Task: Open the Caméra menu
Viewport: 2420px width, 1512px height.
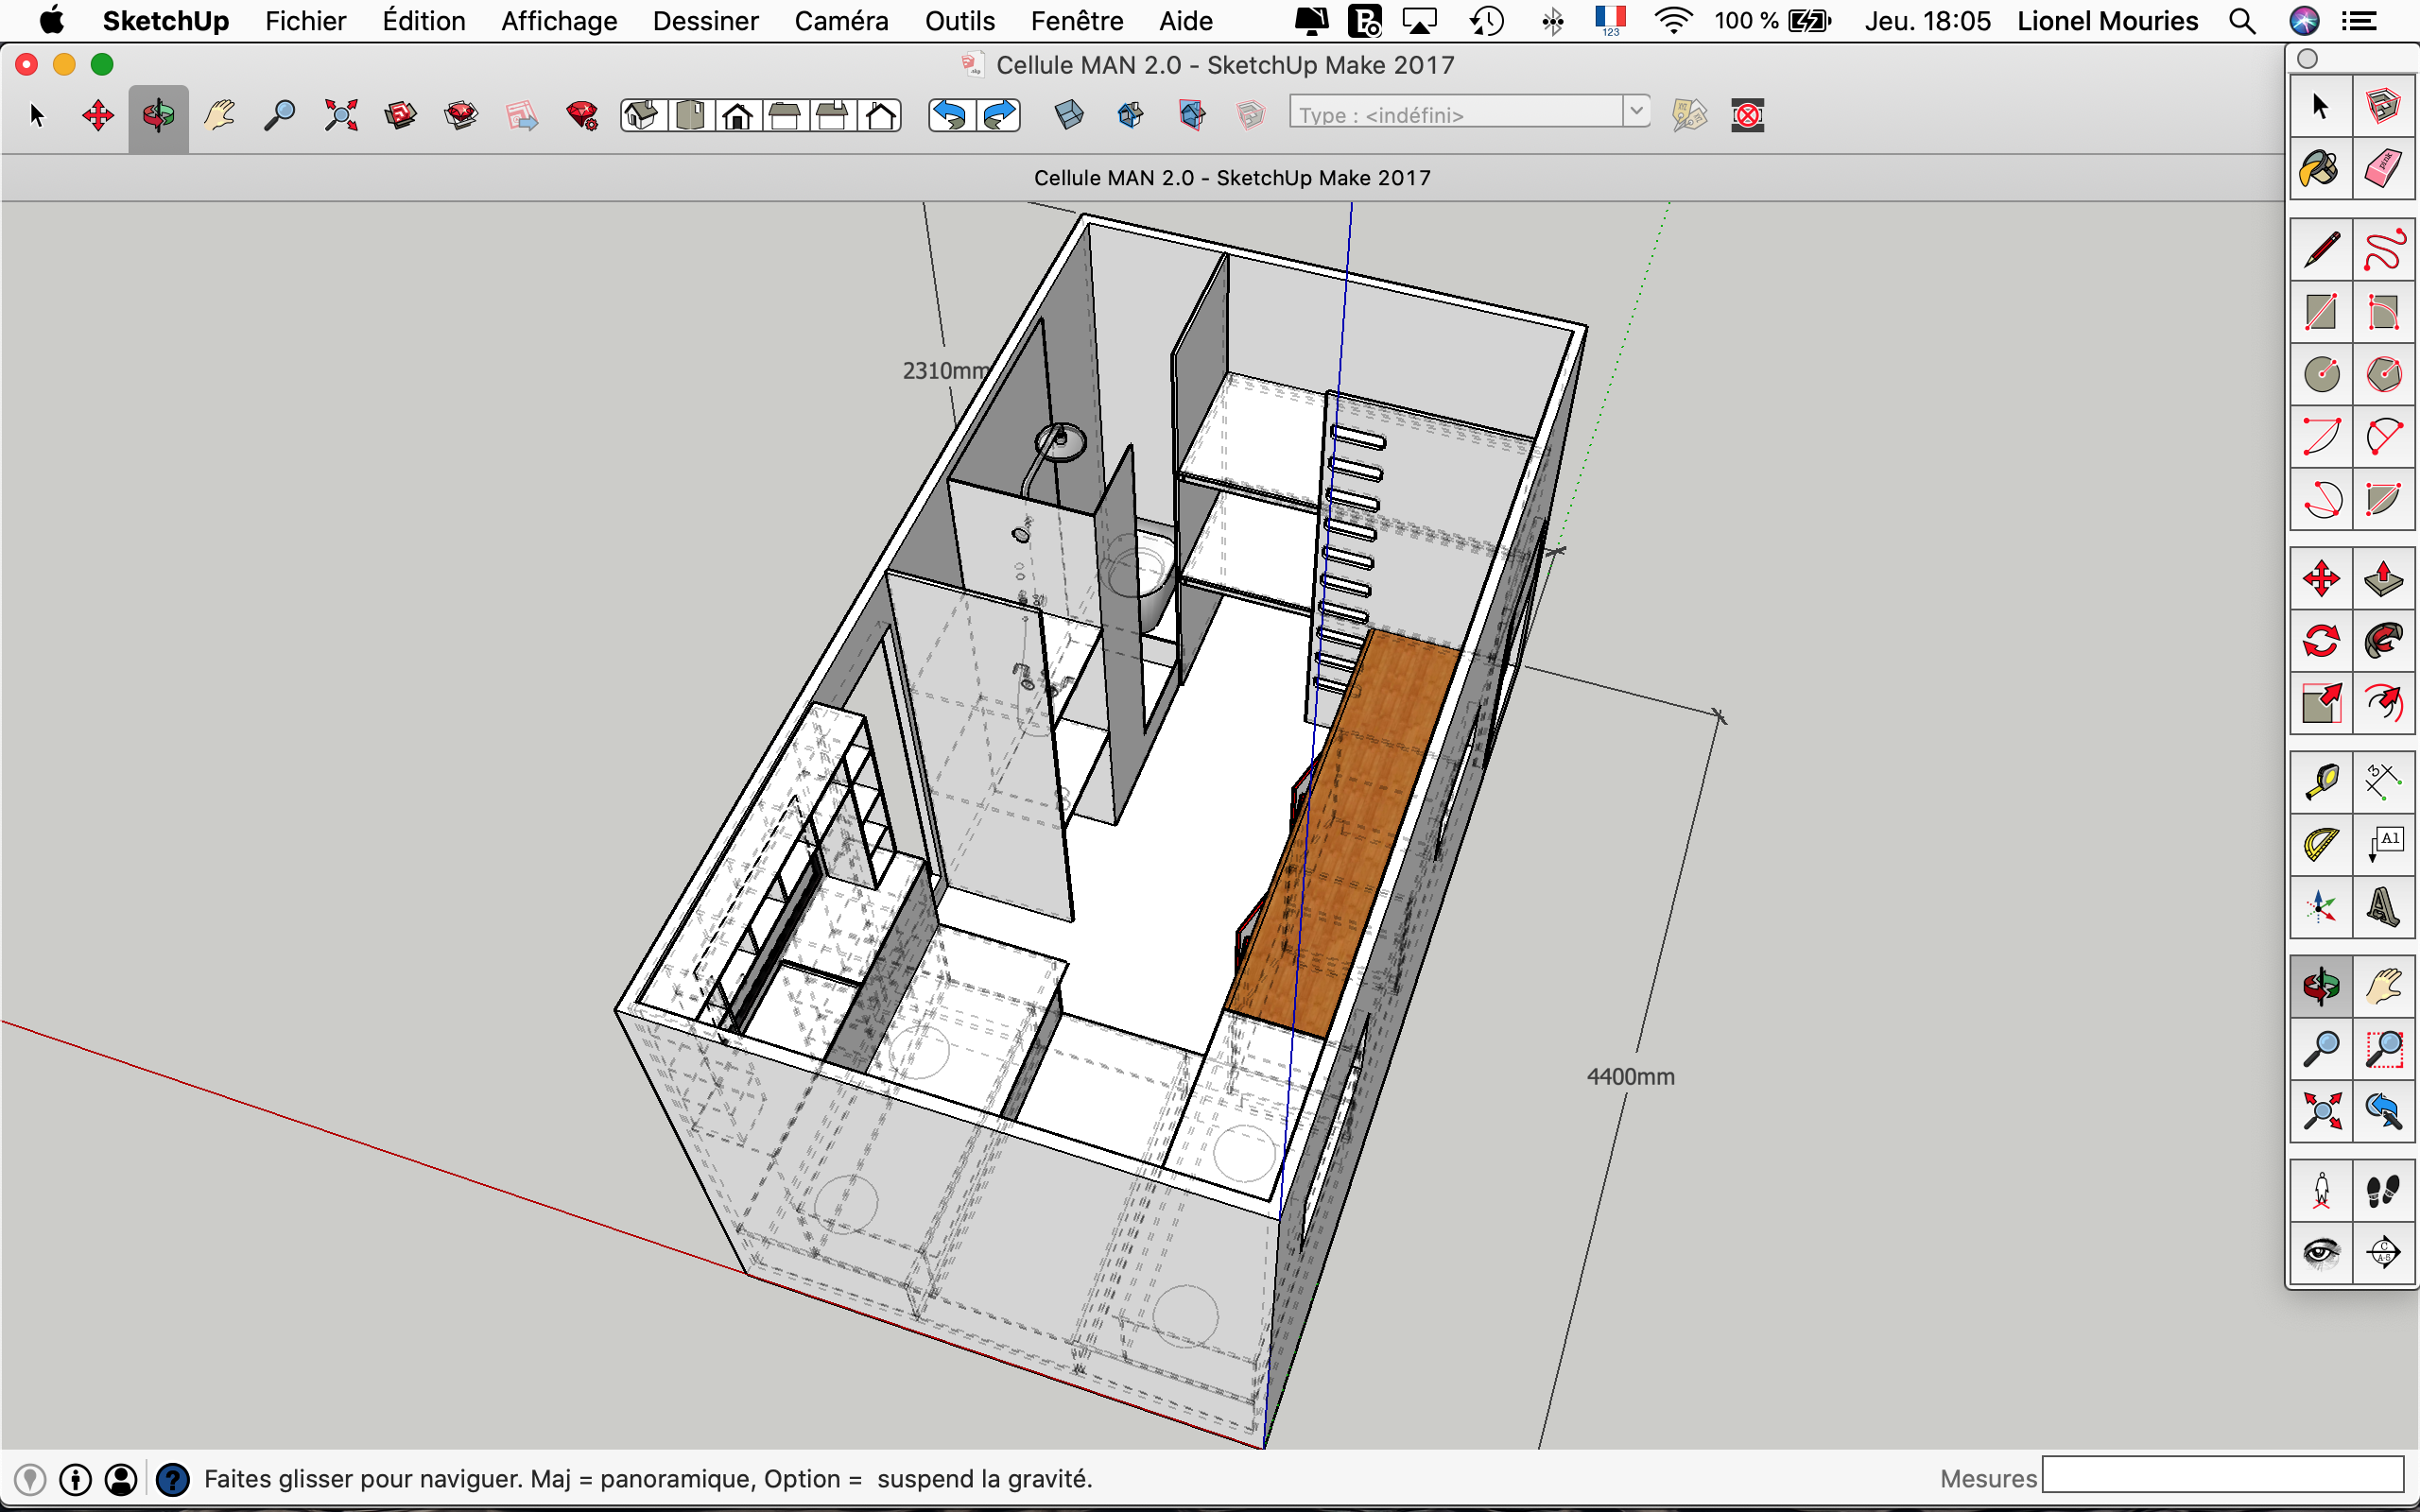Action: click(x=841, y=21)
